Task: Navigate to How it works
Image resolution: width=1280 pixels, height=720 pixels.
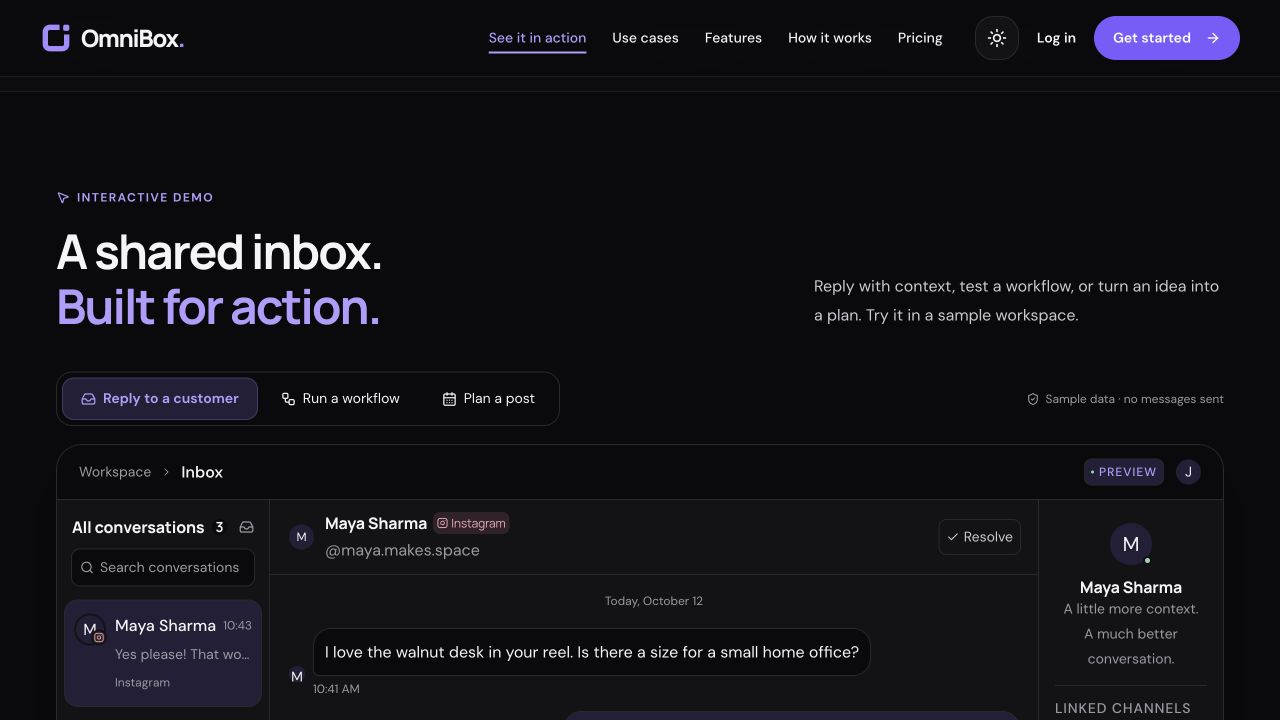Action: pos(830,38)
